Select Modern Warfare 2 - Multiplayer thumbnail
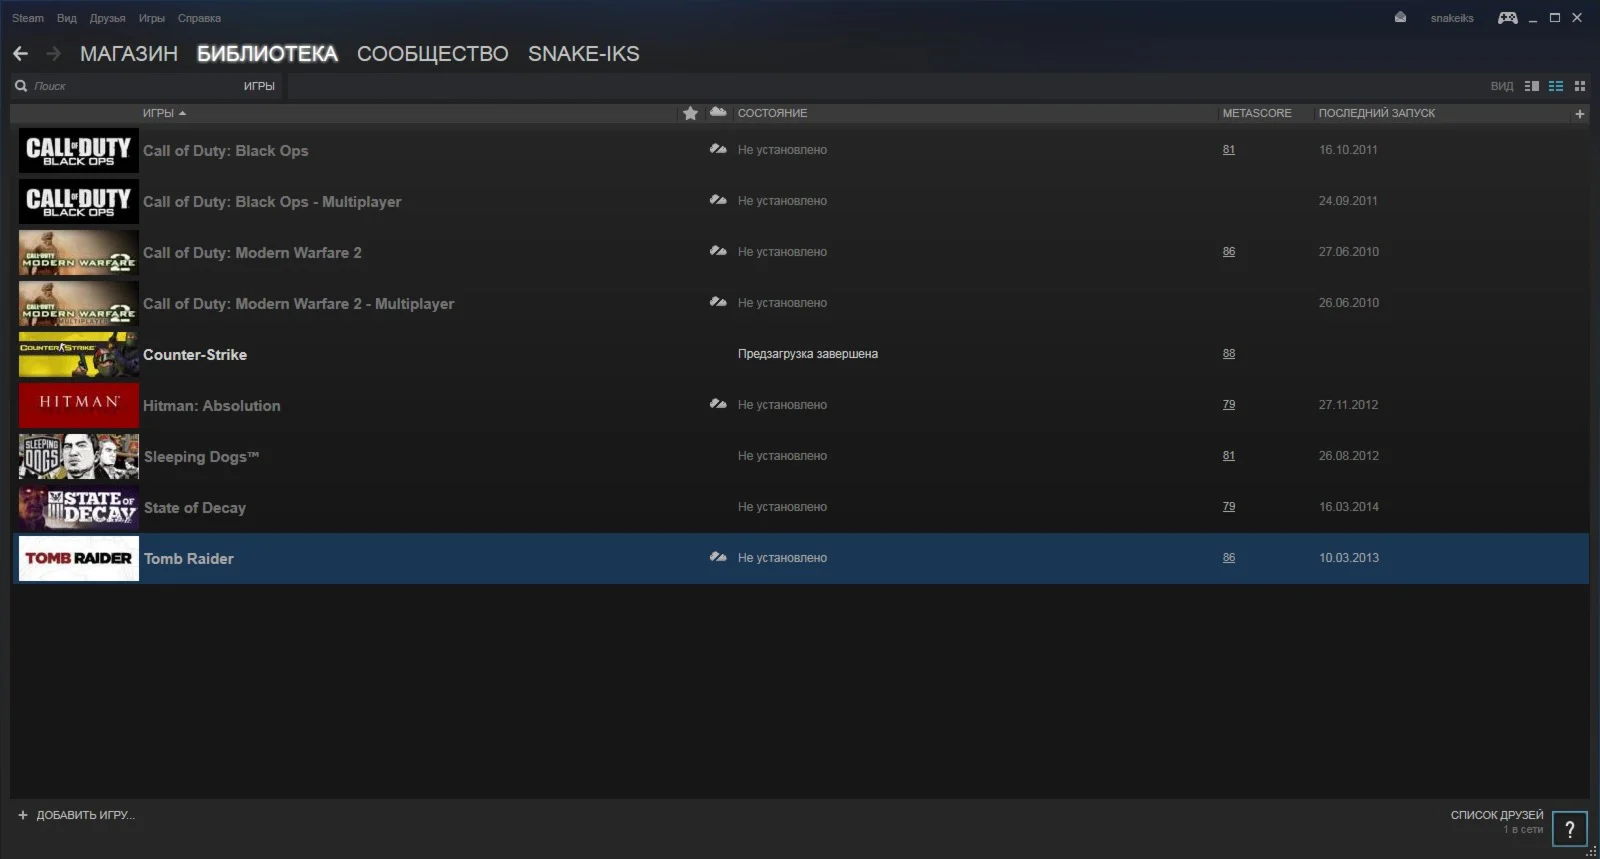 click(x=79, y=303)
